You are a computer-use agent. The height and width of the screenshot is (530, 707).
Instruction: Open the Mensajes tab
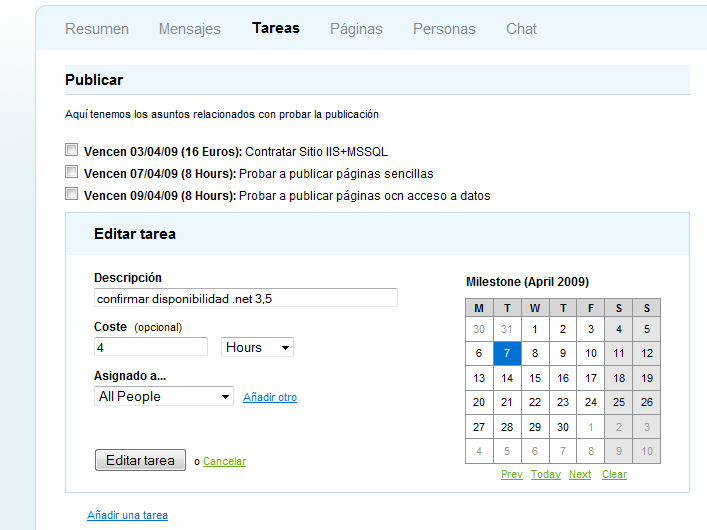(x=189, y=29)
